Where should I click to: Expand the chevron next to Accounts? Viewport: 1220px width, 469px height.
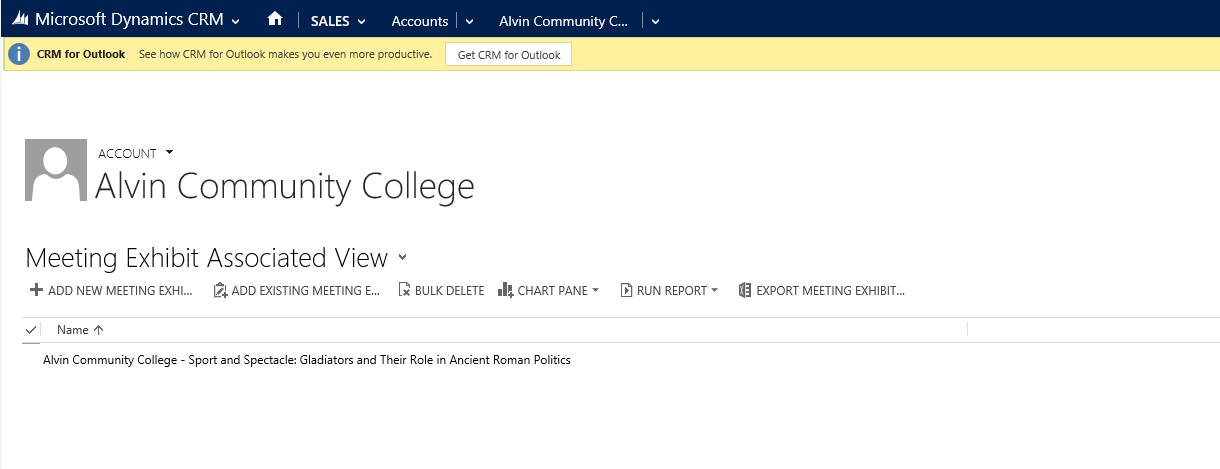(x=470, y=21)
